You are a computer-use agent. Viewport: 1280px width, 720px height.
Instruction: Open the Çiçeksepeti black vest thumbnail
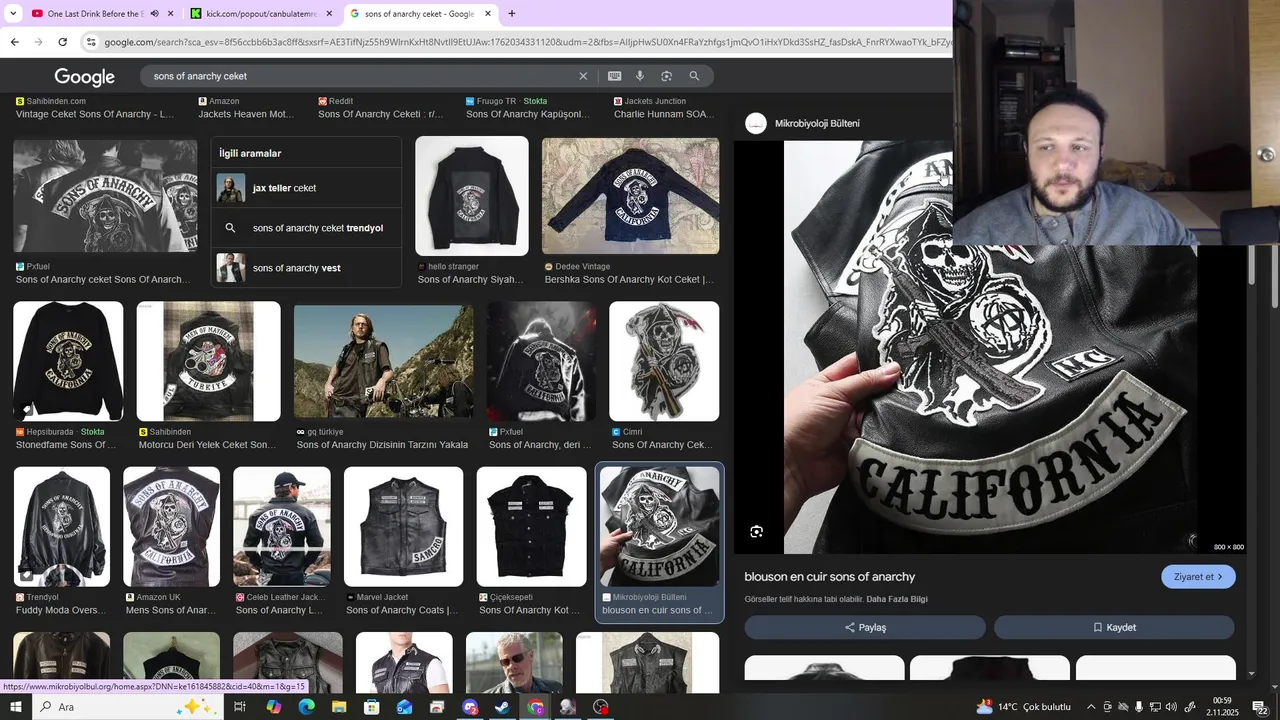pos(531,526)
